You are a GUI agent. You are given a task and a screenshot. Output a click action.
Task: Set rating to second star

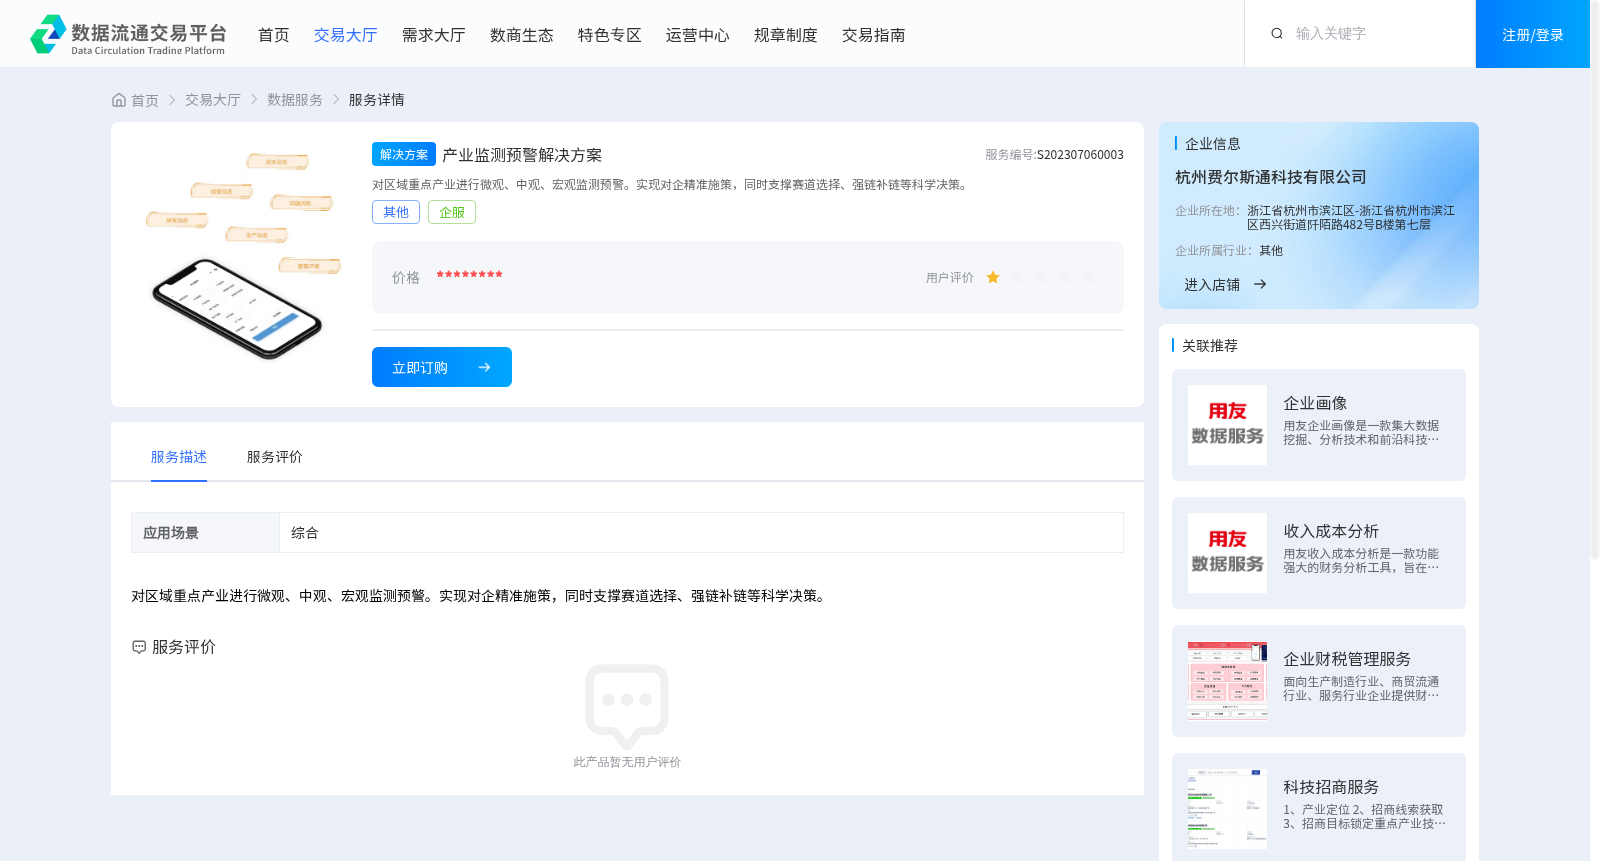coord(1017,278)
